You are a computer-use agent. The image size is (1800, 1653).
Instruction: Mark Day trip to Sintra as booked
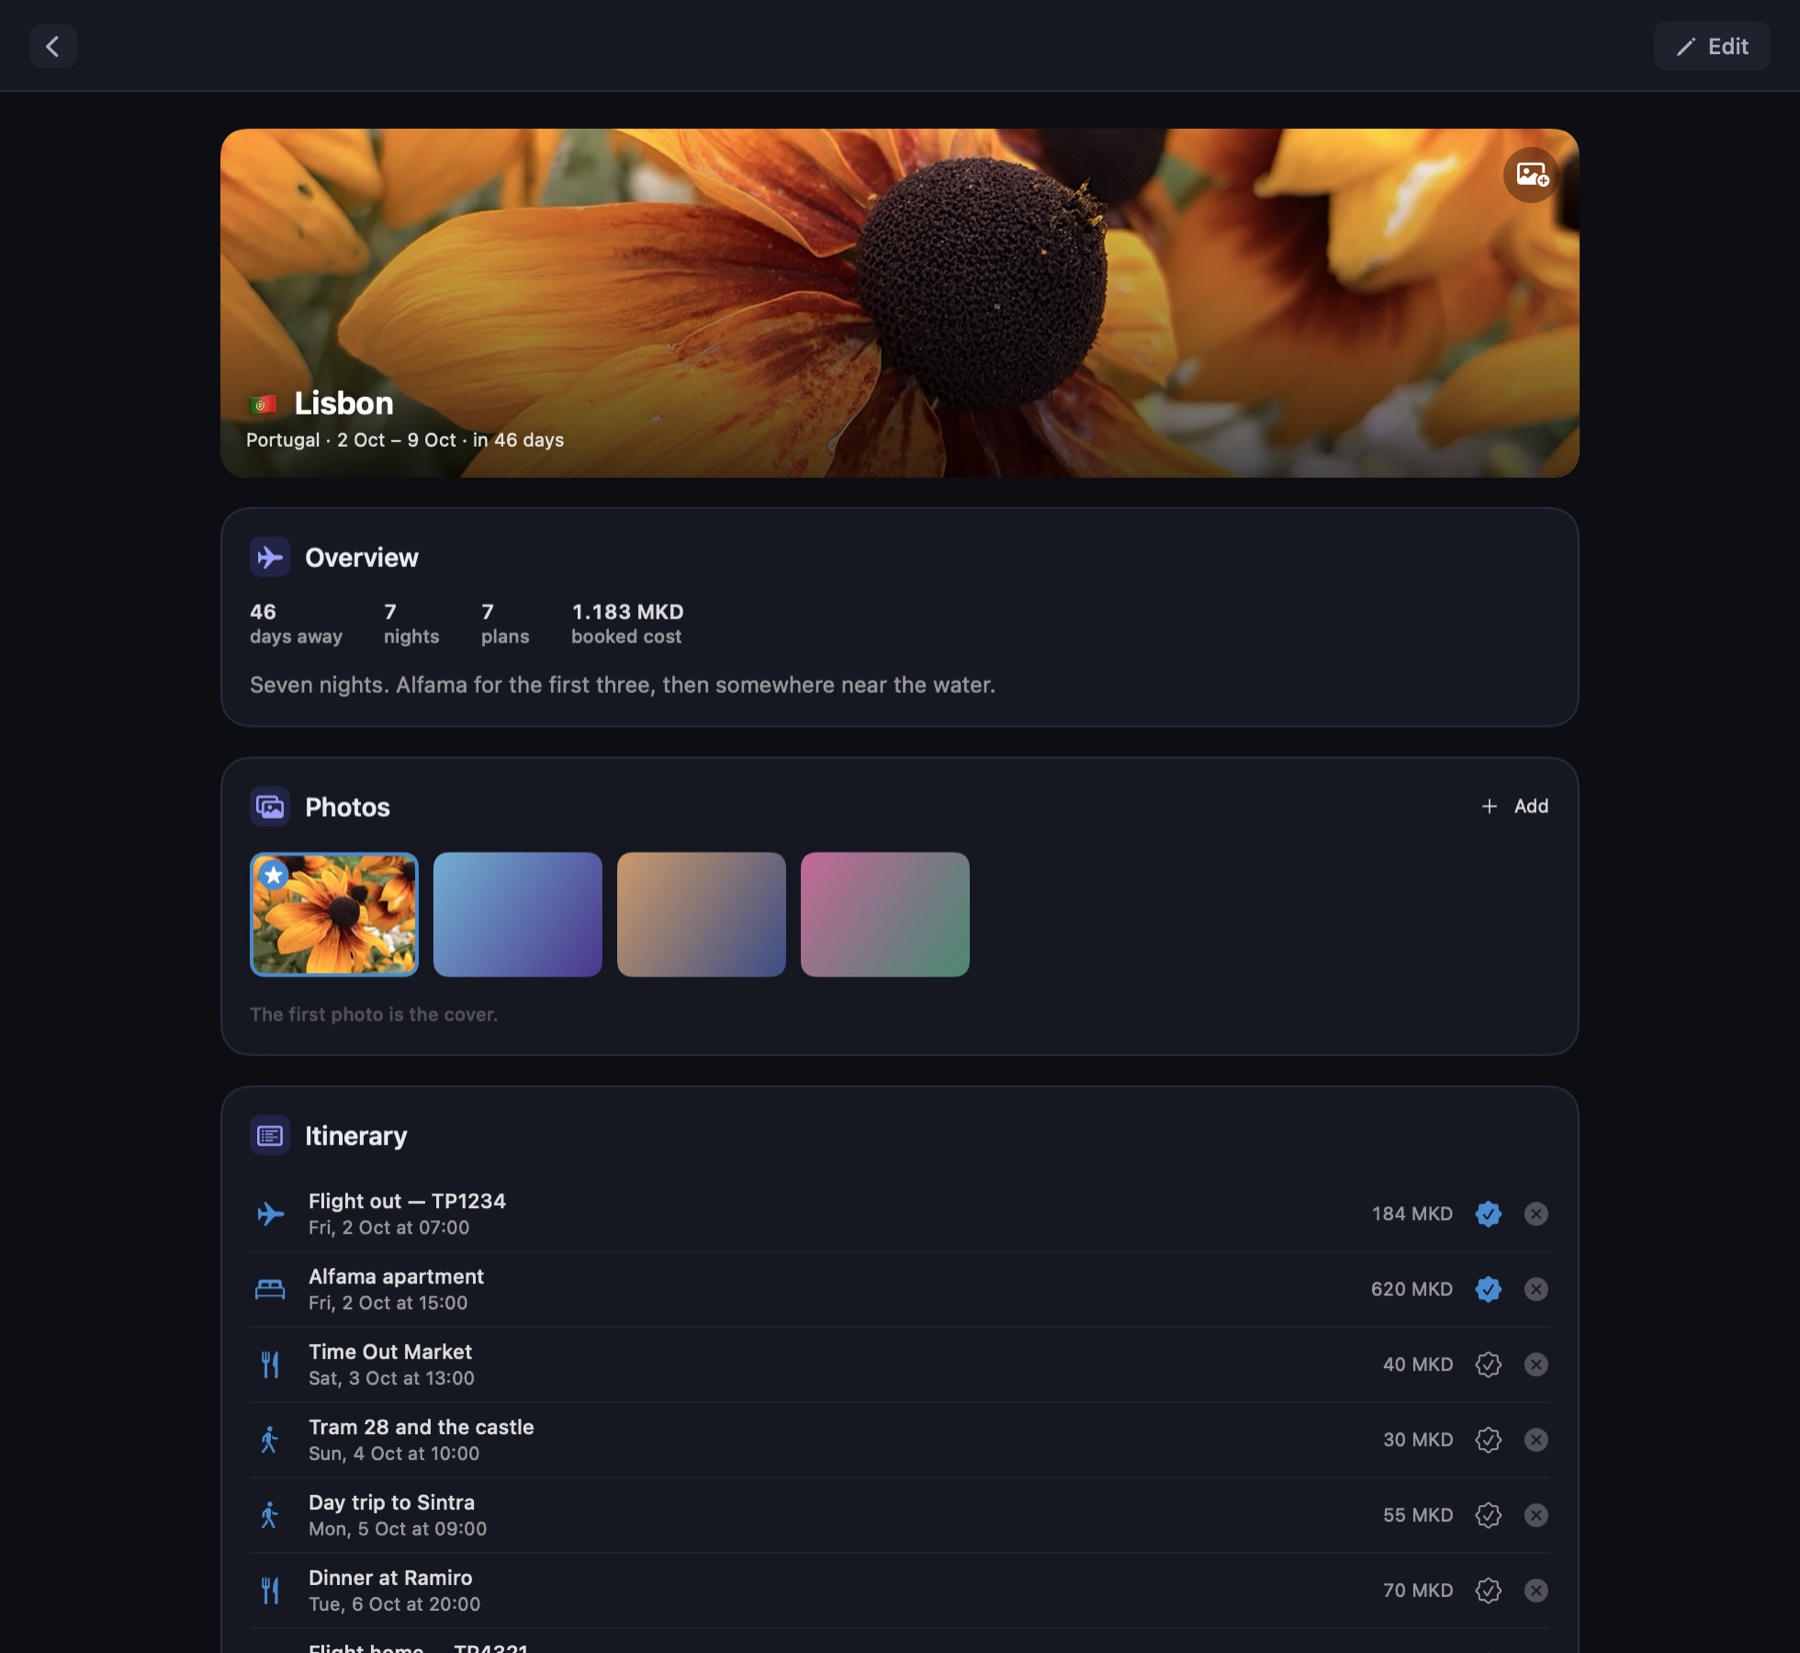[x=1488, y=1515]
